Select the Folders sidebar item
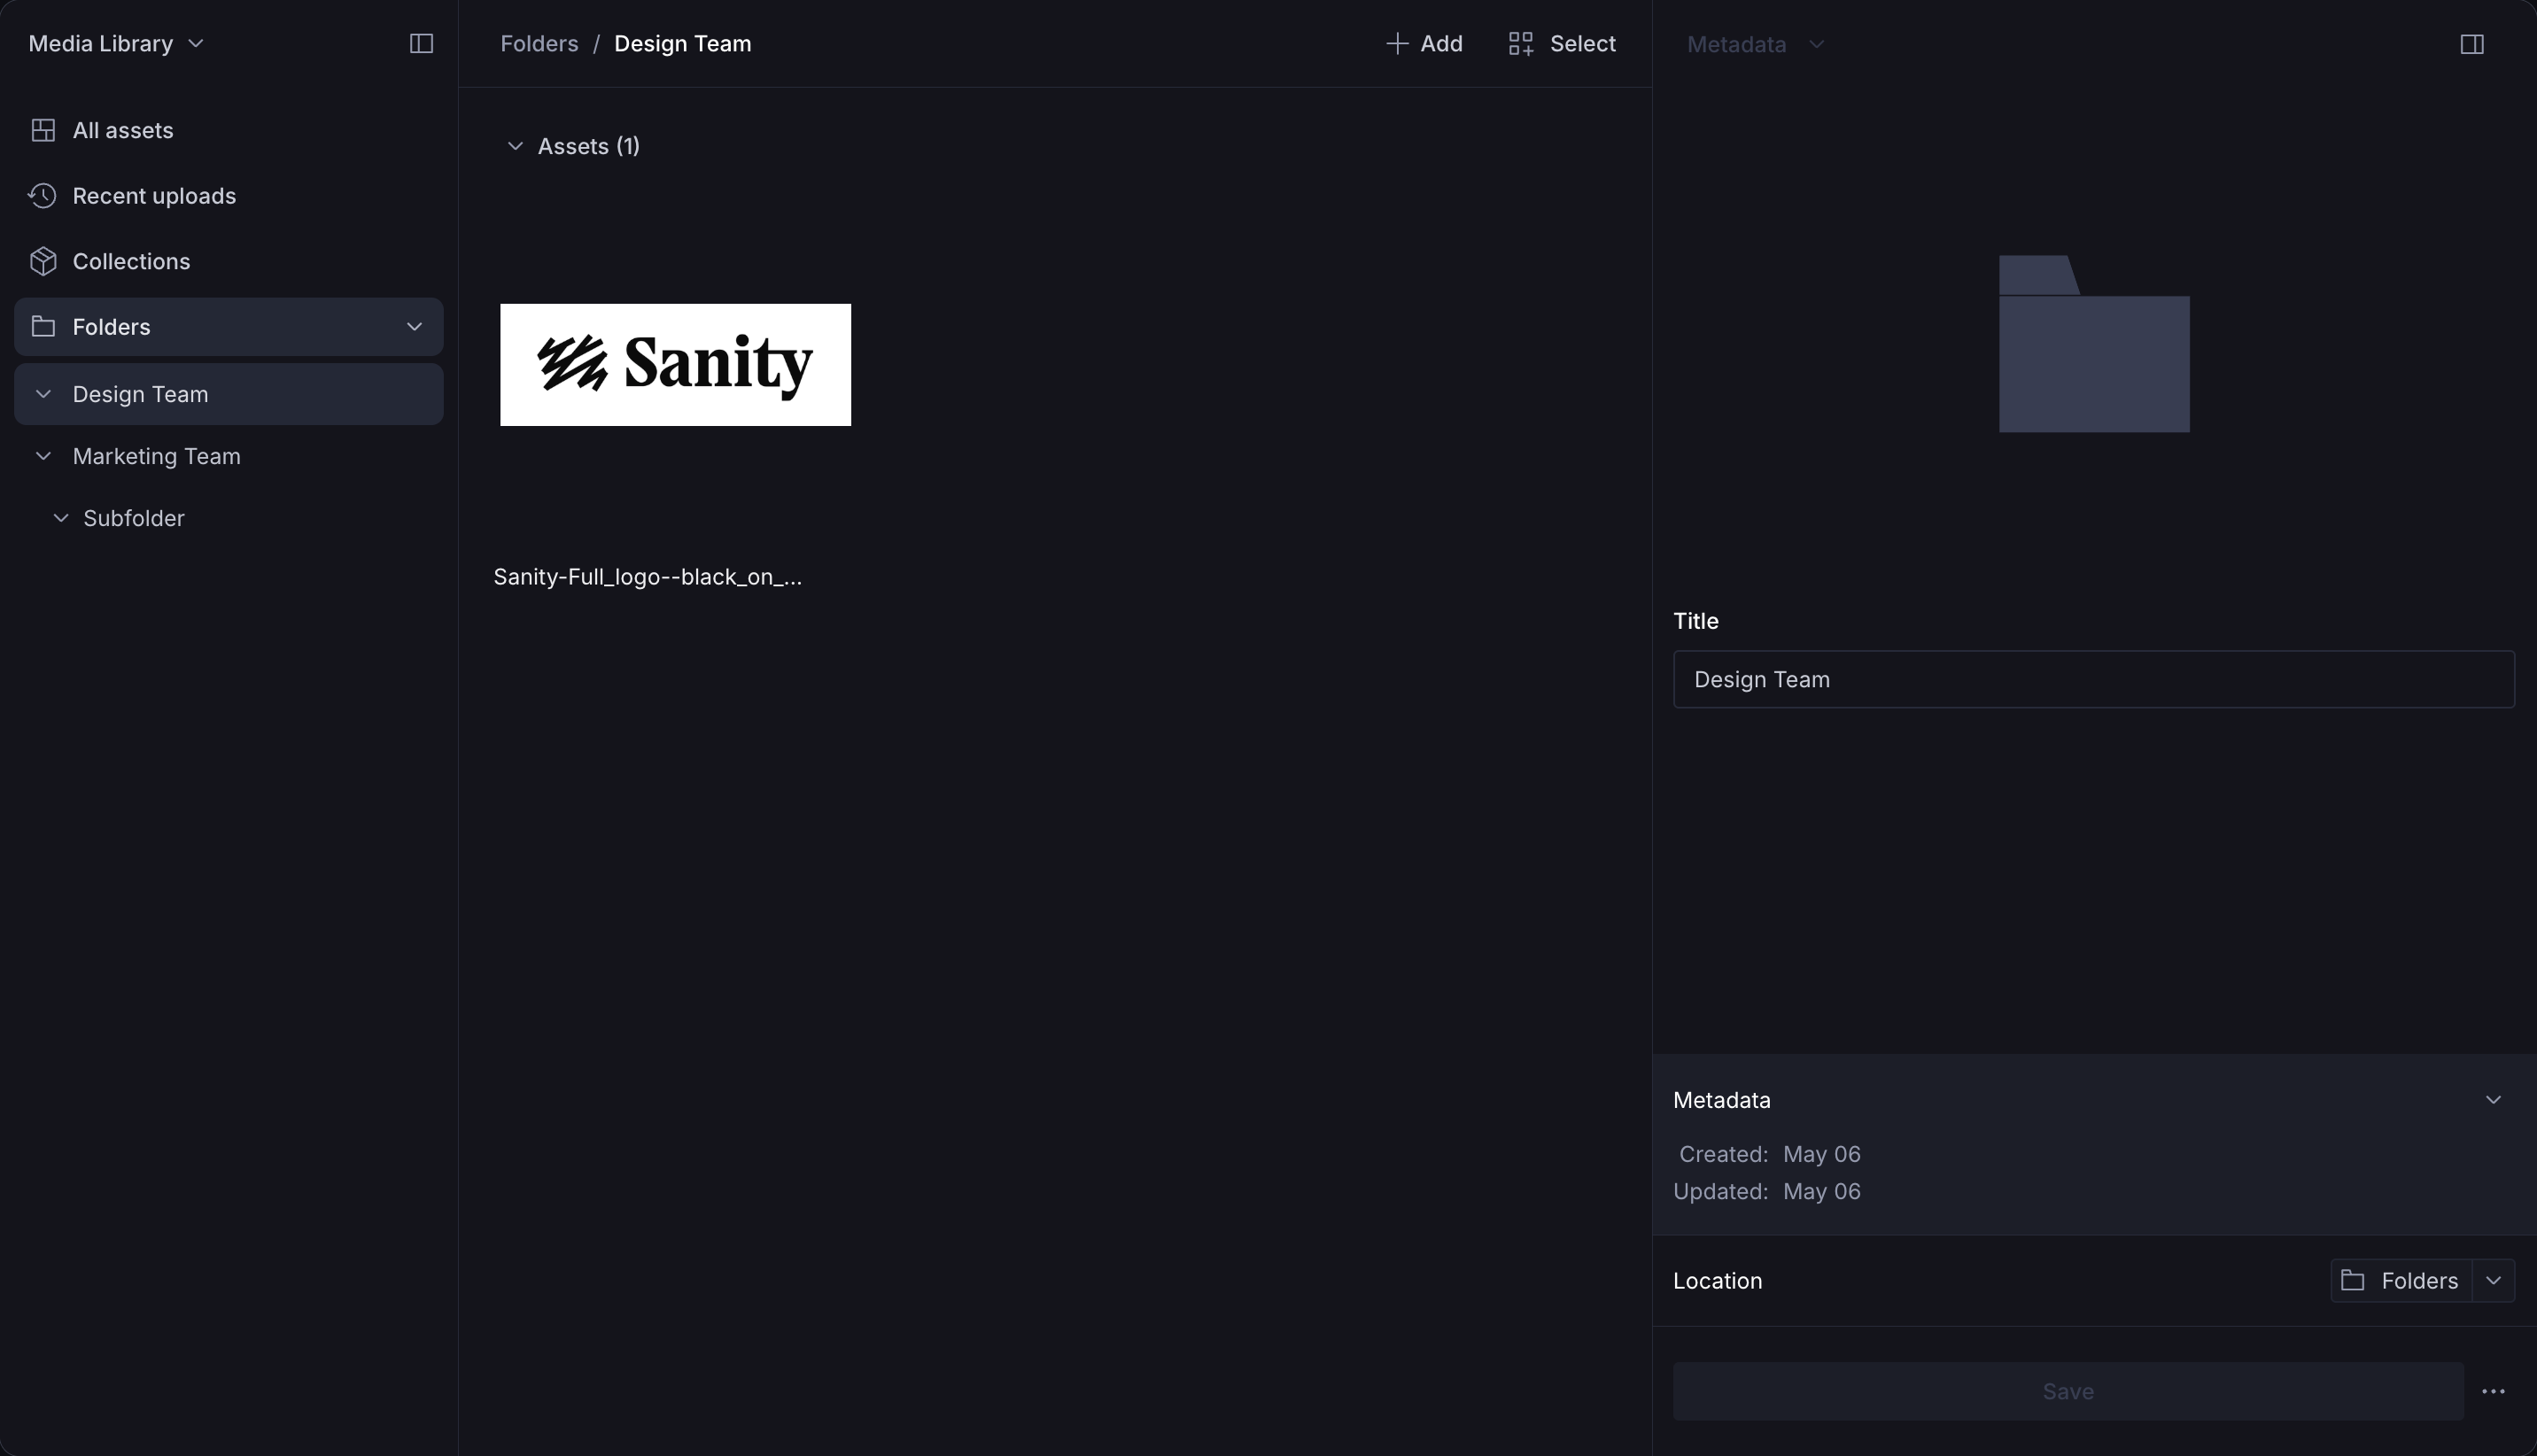 pos(228,327)
